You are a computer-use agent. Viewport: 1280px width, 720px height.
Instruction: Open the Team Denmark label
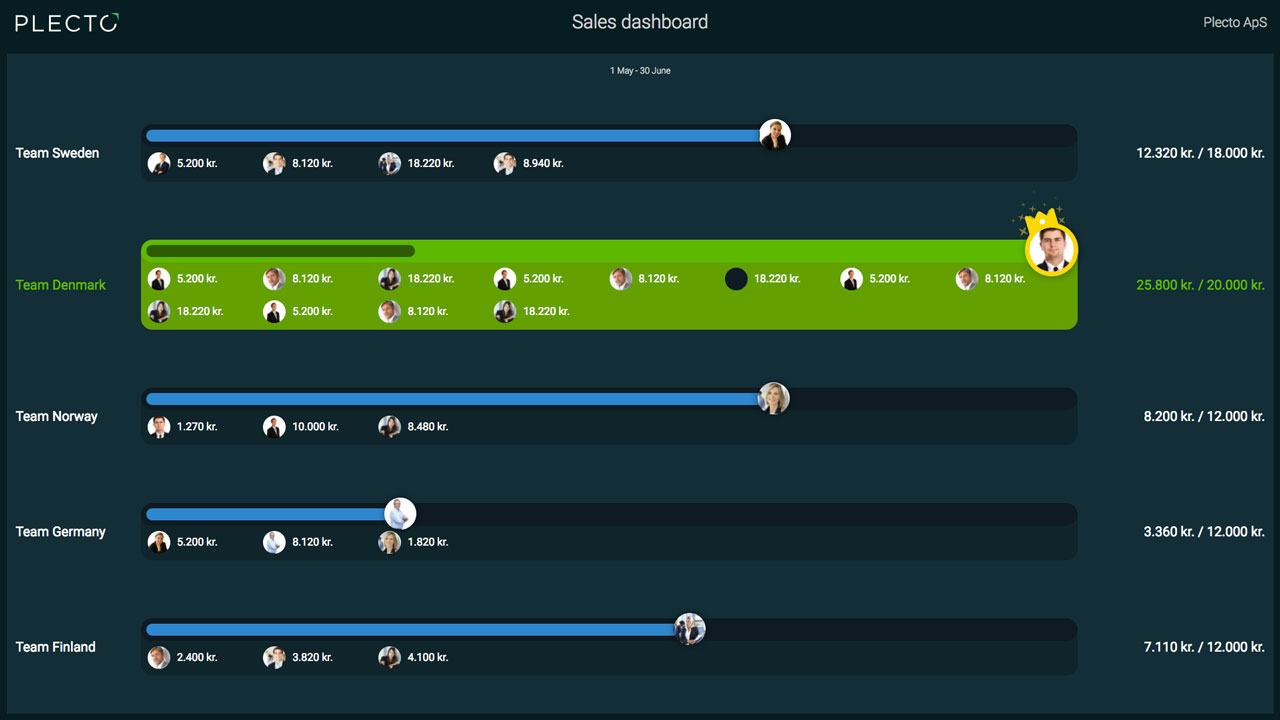(x=61, y=285)
